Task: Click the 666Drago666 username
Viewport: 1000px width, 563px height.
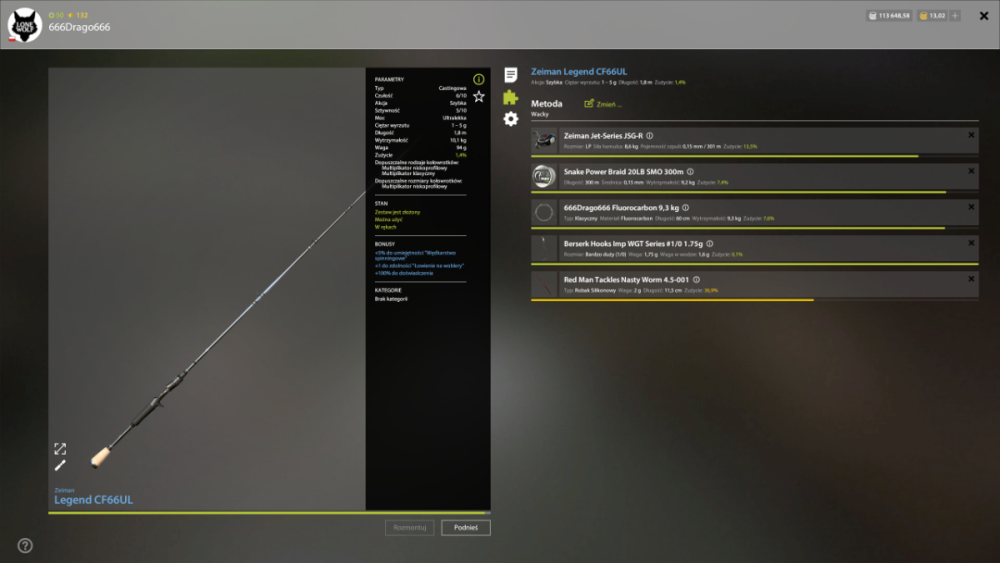Action: (x=79, y=27)
